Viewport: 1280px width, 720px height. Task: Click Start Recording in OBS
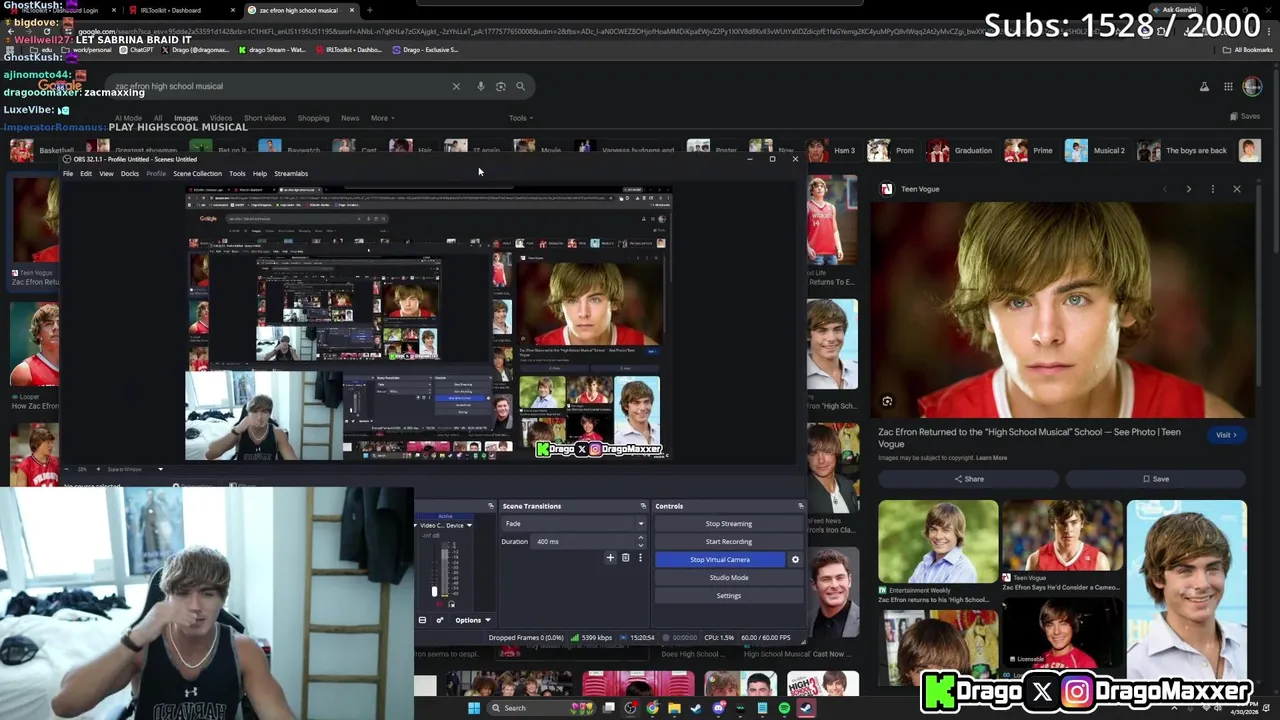point(729,542)
